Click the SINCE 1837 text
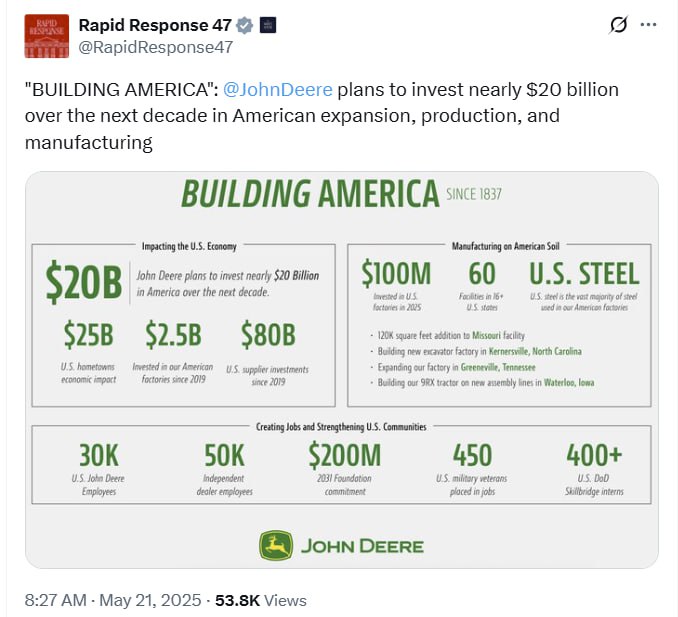This screenshot has width=678, height=617. (x=474, y=194)
